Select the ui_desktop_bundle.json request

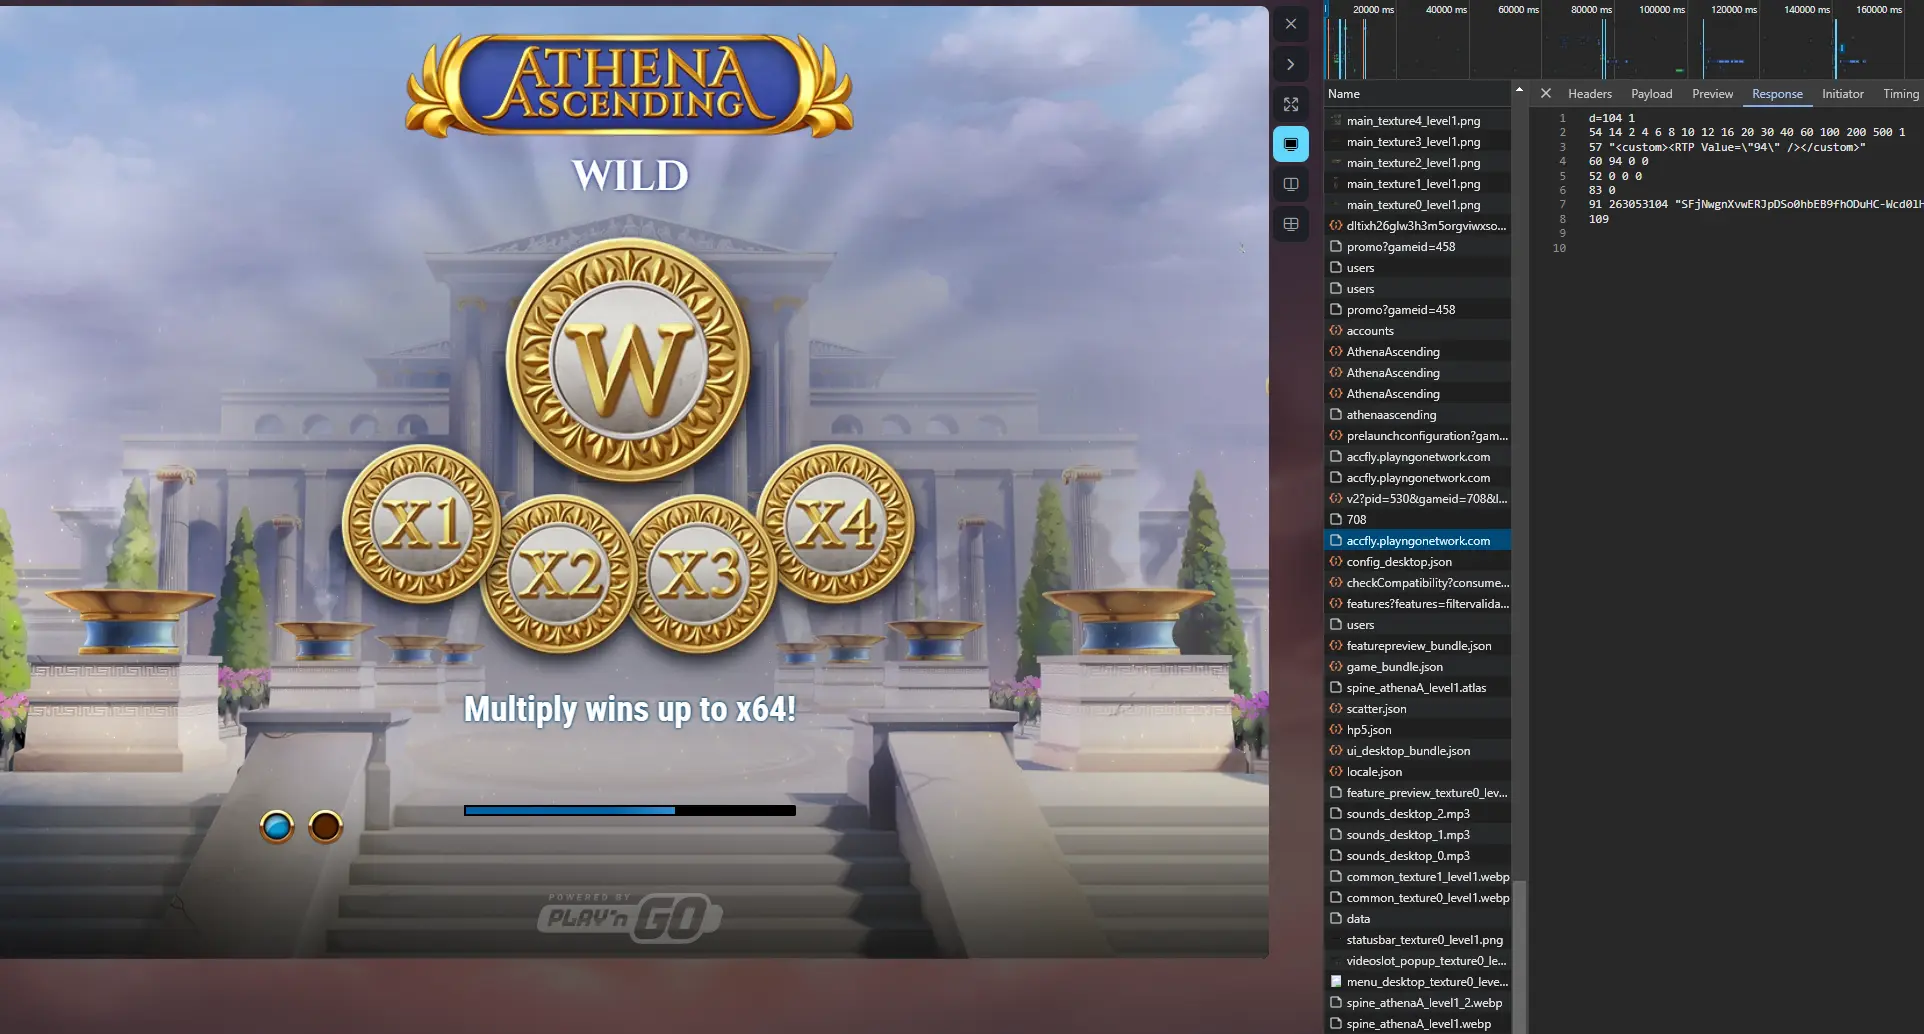pos(1417,750)
